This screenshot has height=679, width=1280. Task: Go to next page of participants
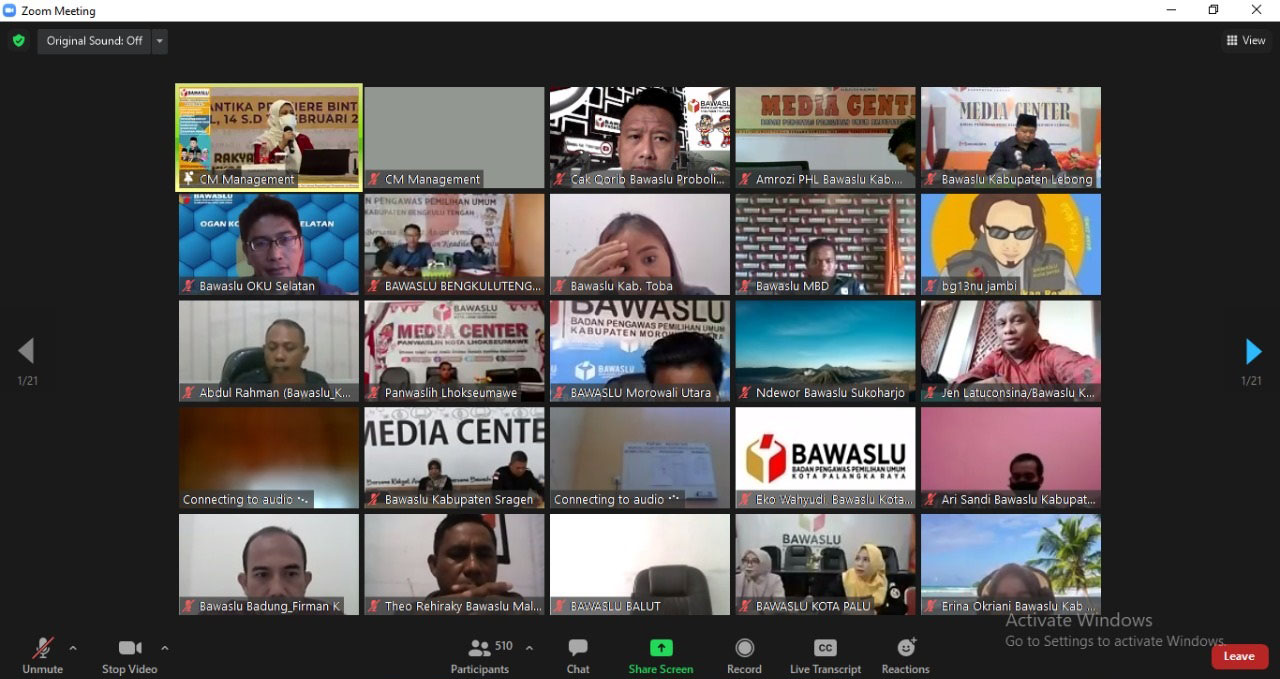[x=1253, y=351]
